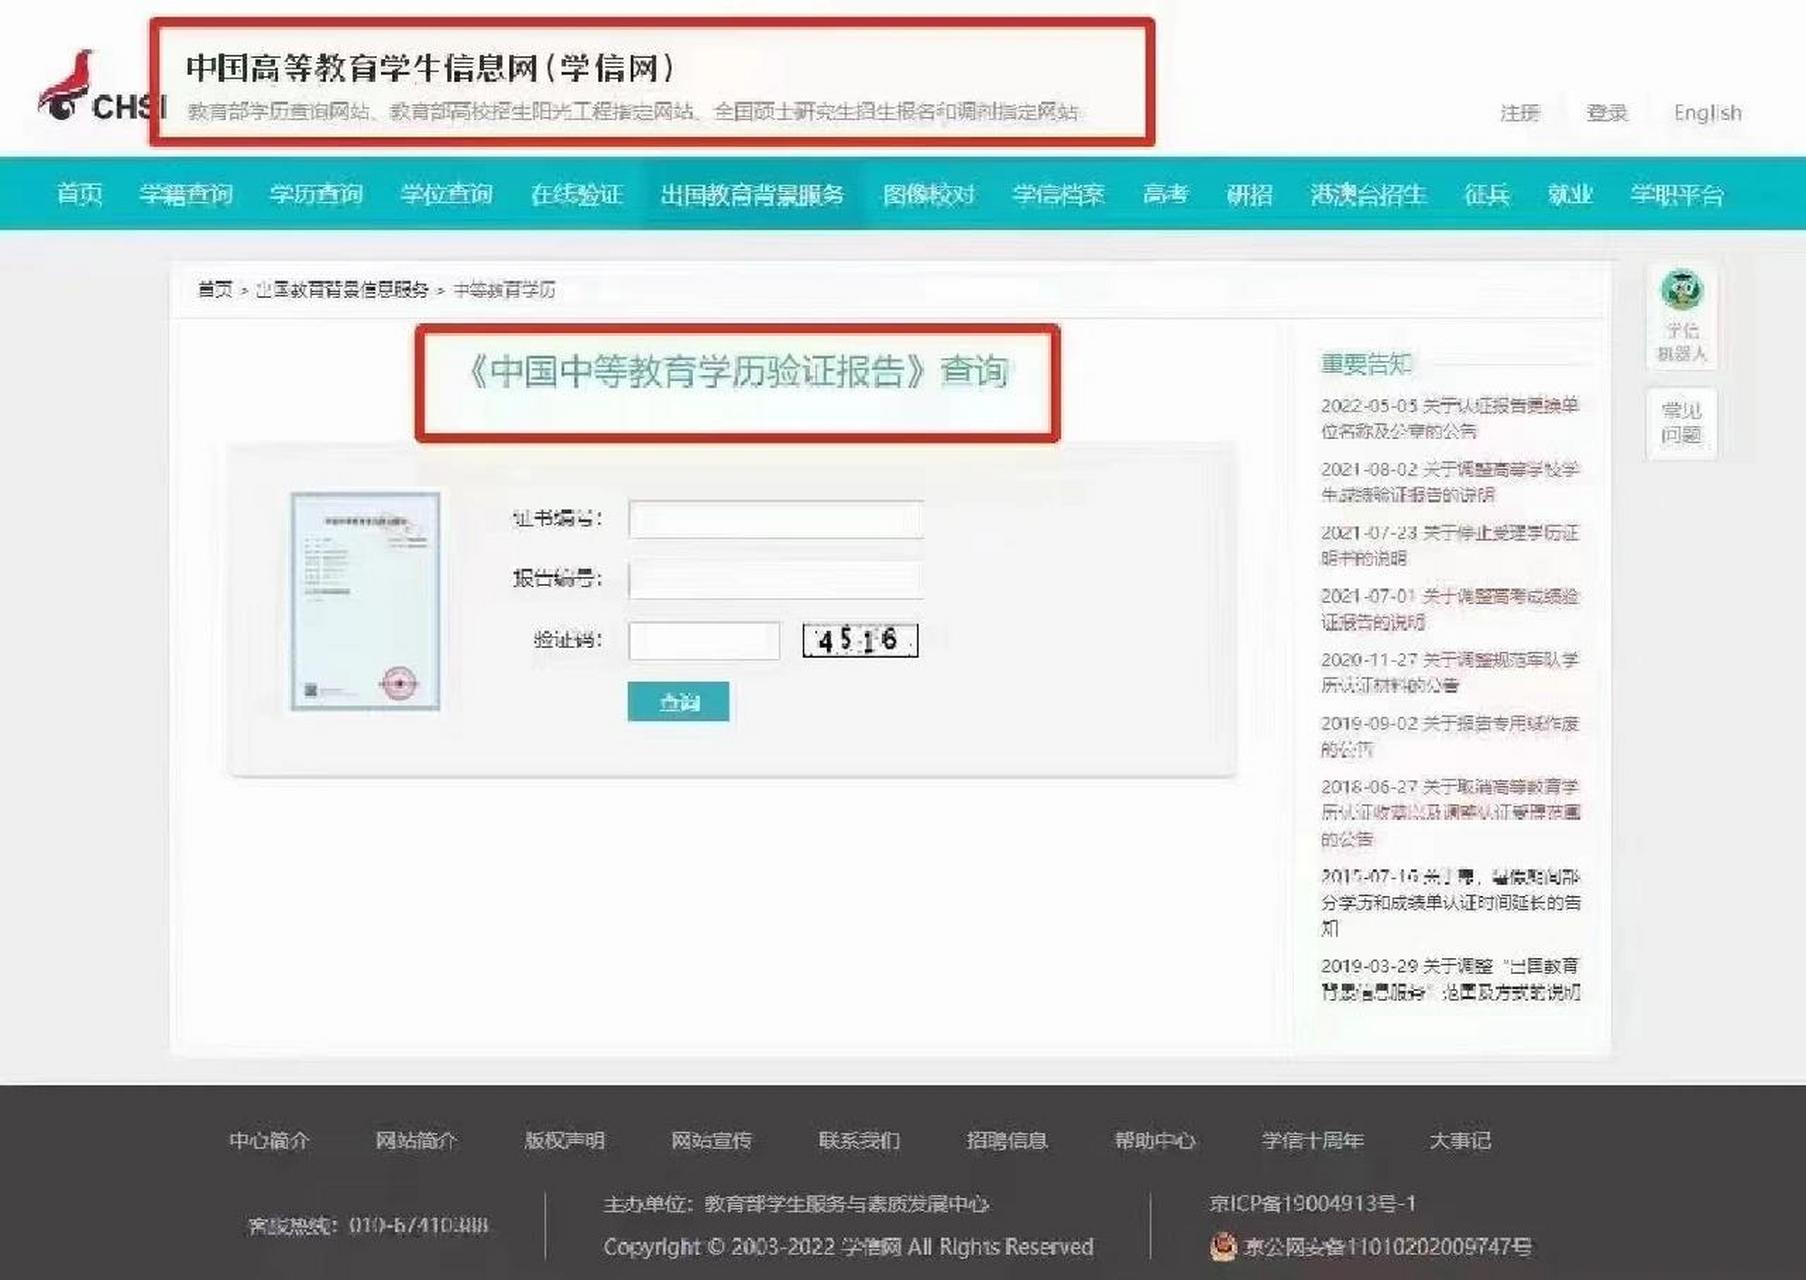Click the 证书编号 input field
Viewport: 1806px width, 1280px height.
pos(775,520)
